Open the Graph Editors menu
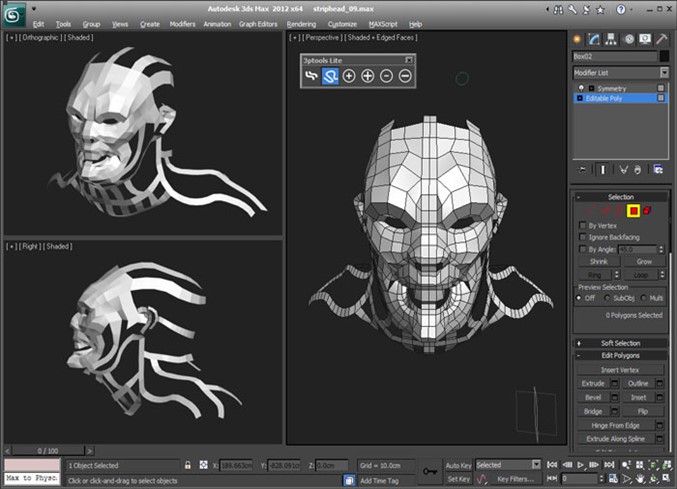Image resolution: width=677 pixels, height=489 pixels. coord(258,23)
